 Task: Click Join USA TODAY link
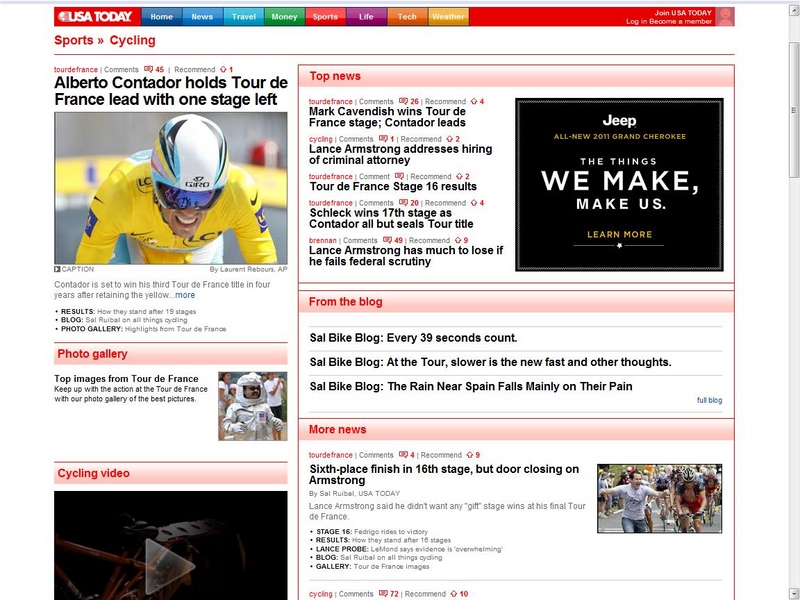(x=683, y=13)
